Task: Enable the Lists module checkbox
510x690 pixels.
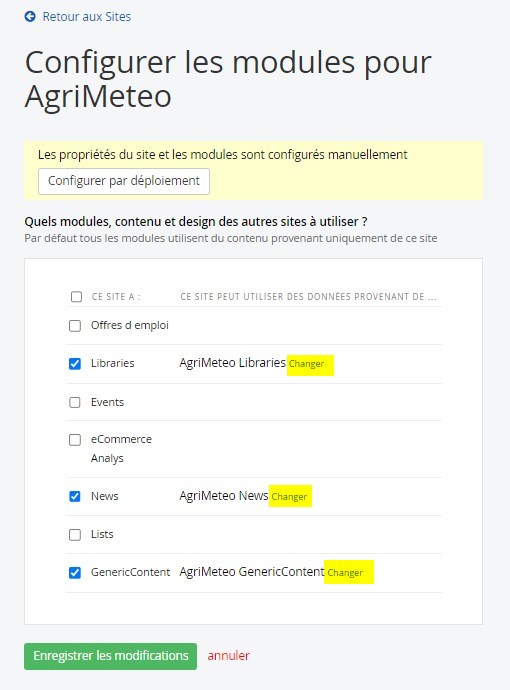Action: [x=75, y=535]
